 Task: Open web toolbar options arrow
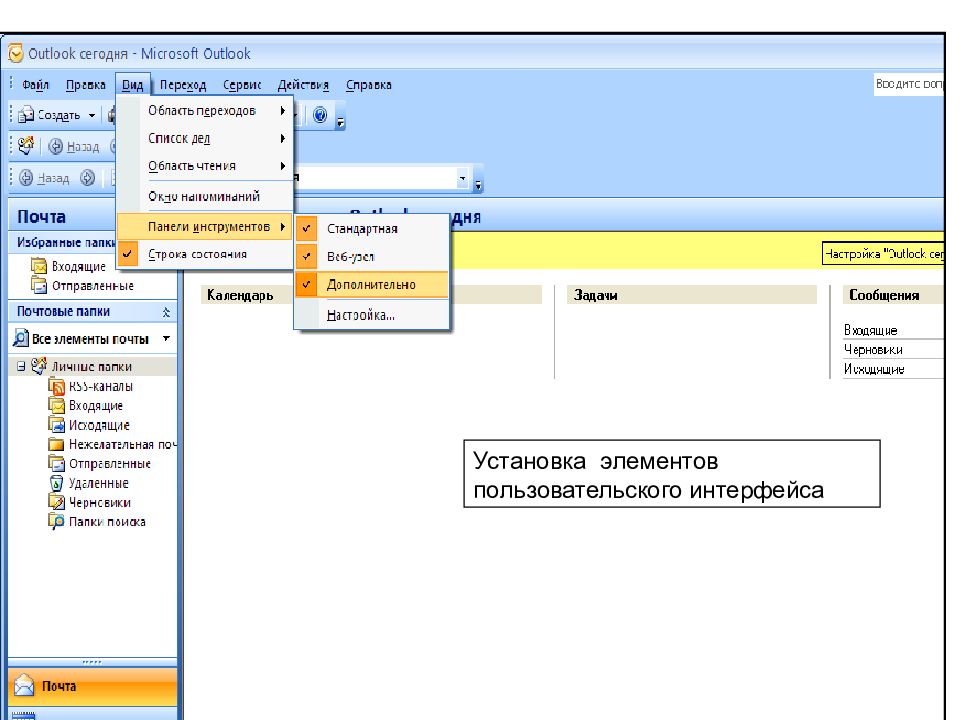click(x=478, y=181)
